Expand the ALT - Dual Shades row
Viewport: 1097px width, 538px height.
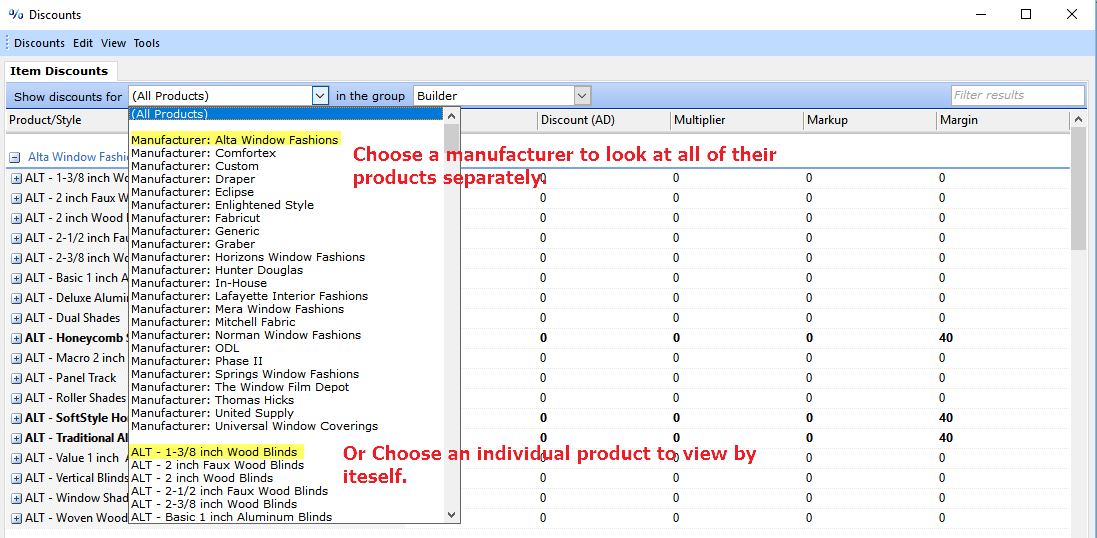17,318
